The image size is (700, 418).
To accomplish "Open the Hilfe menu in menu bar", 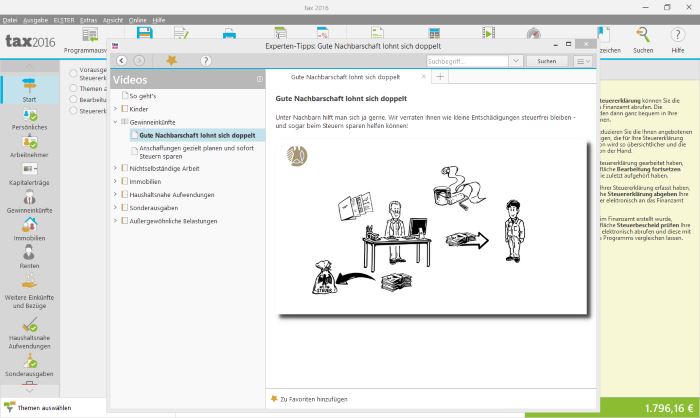I will (x=158, y=20).
